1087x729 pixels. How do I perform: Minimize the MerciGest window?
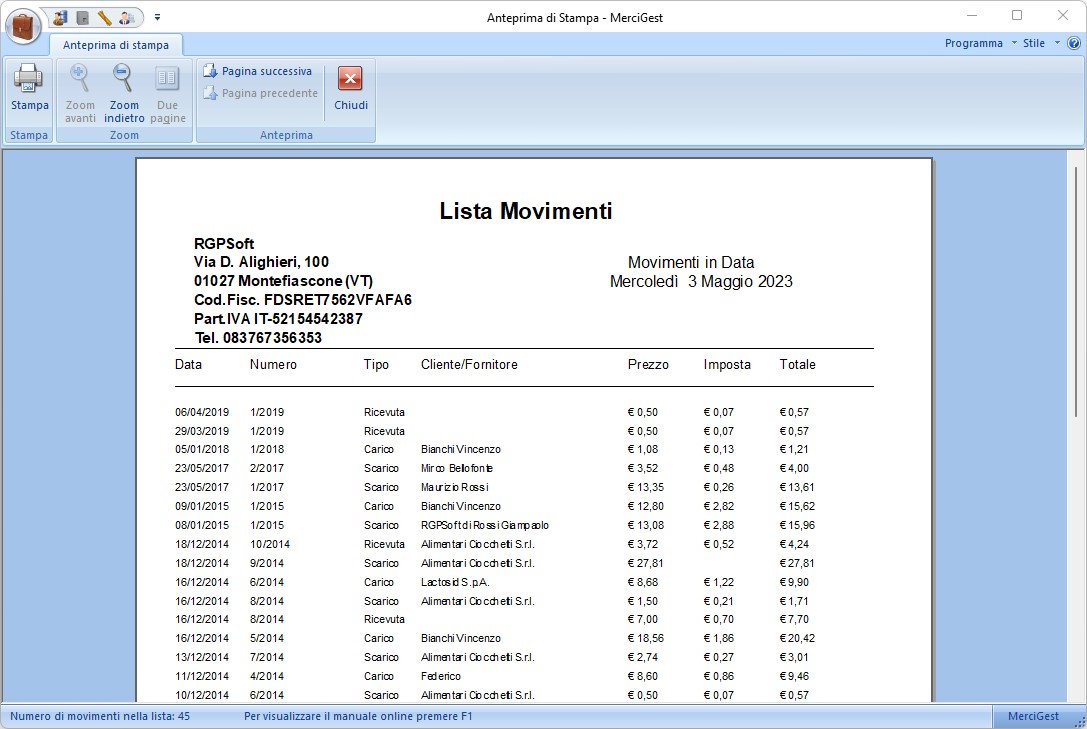pyautogui.click(x=972, y=15)
